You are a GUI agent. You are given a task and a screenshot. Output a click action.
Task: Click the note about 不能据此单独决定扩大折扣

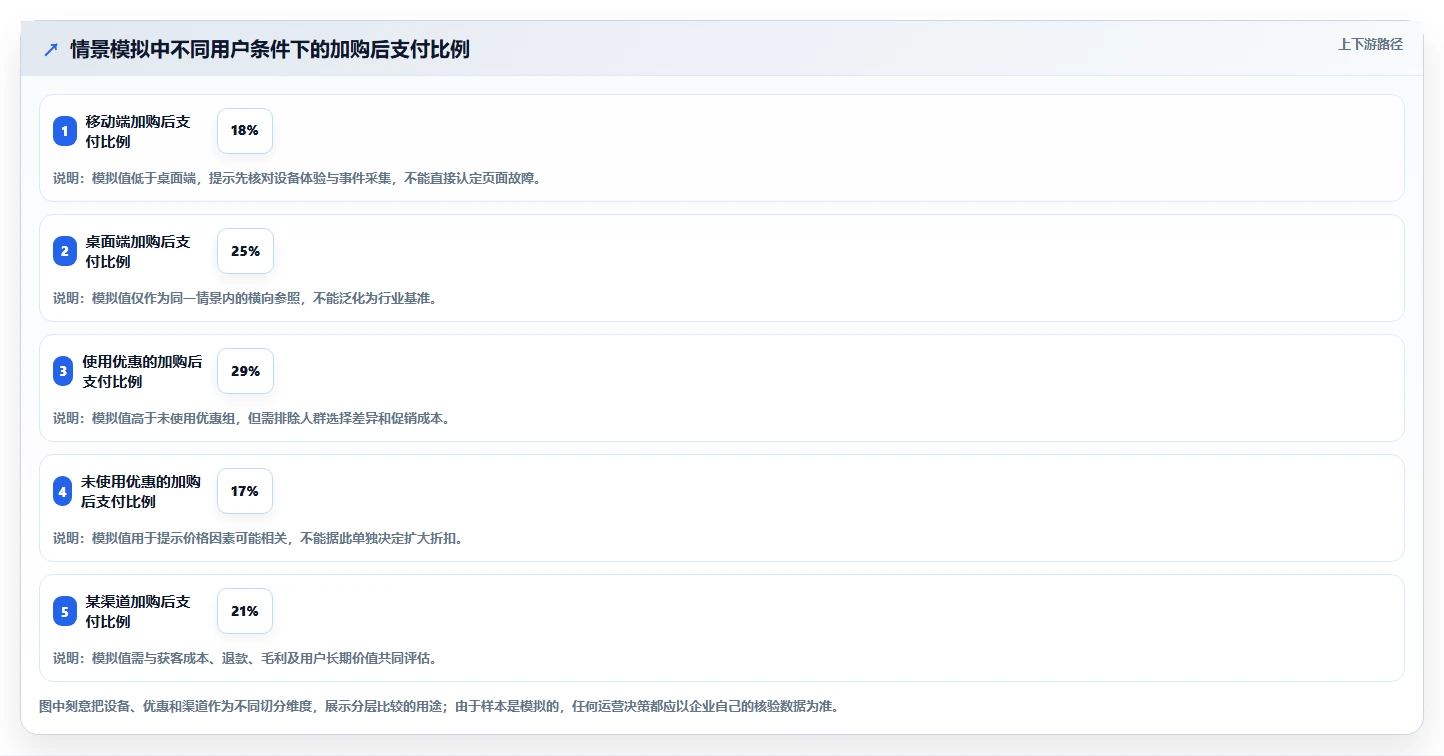[258, 538]
